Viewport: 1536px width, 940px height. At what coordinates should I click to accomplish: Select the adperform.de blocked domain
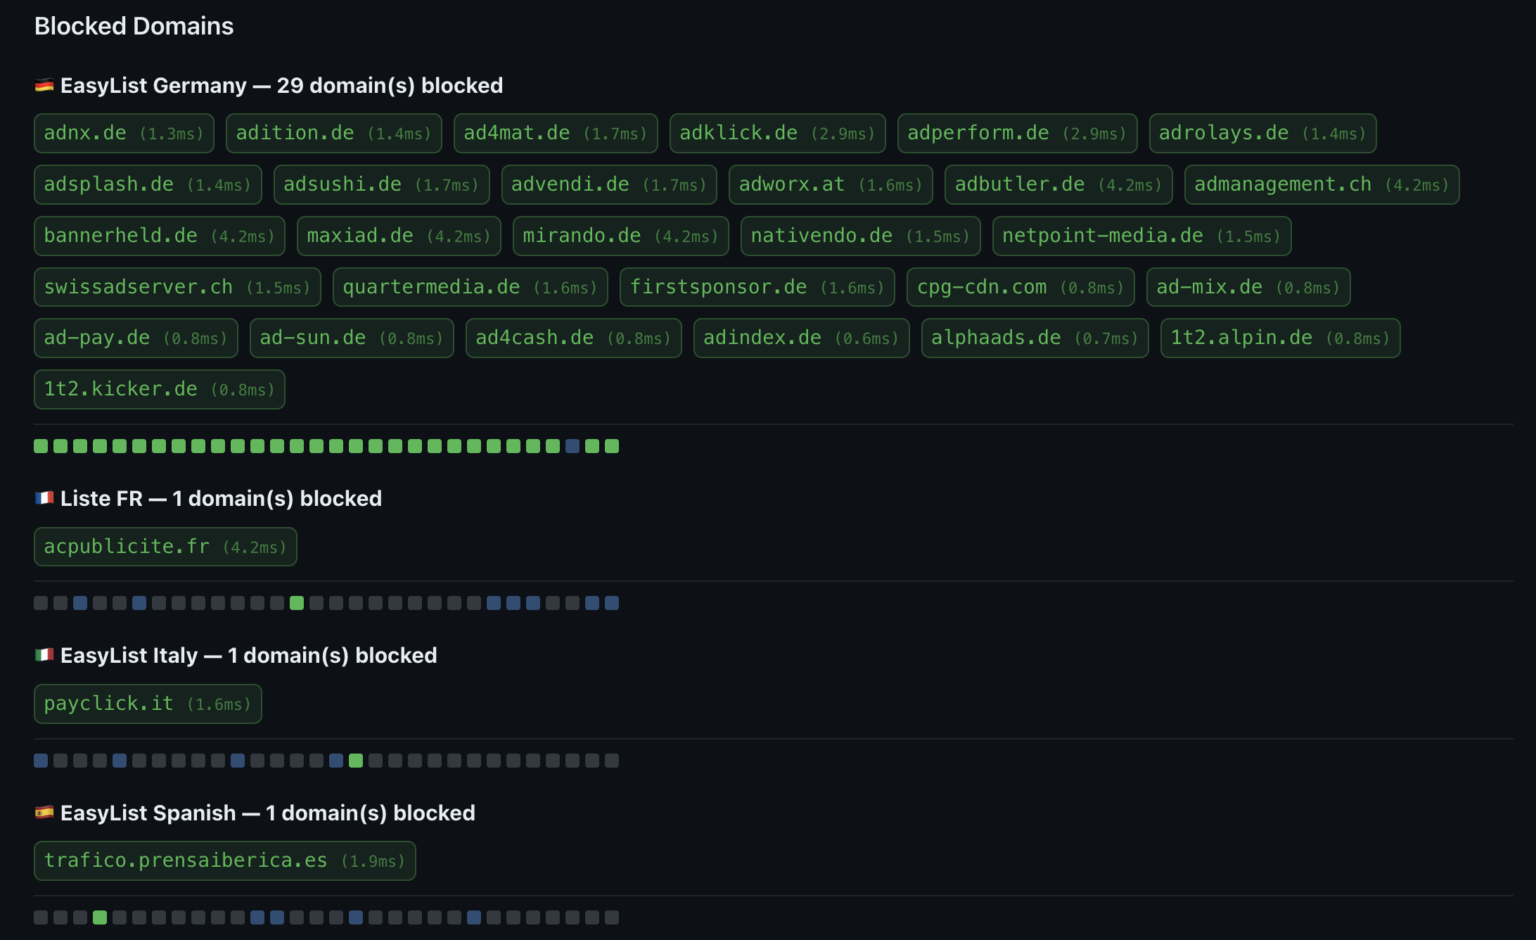click(1017, 133)
